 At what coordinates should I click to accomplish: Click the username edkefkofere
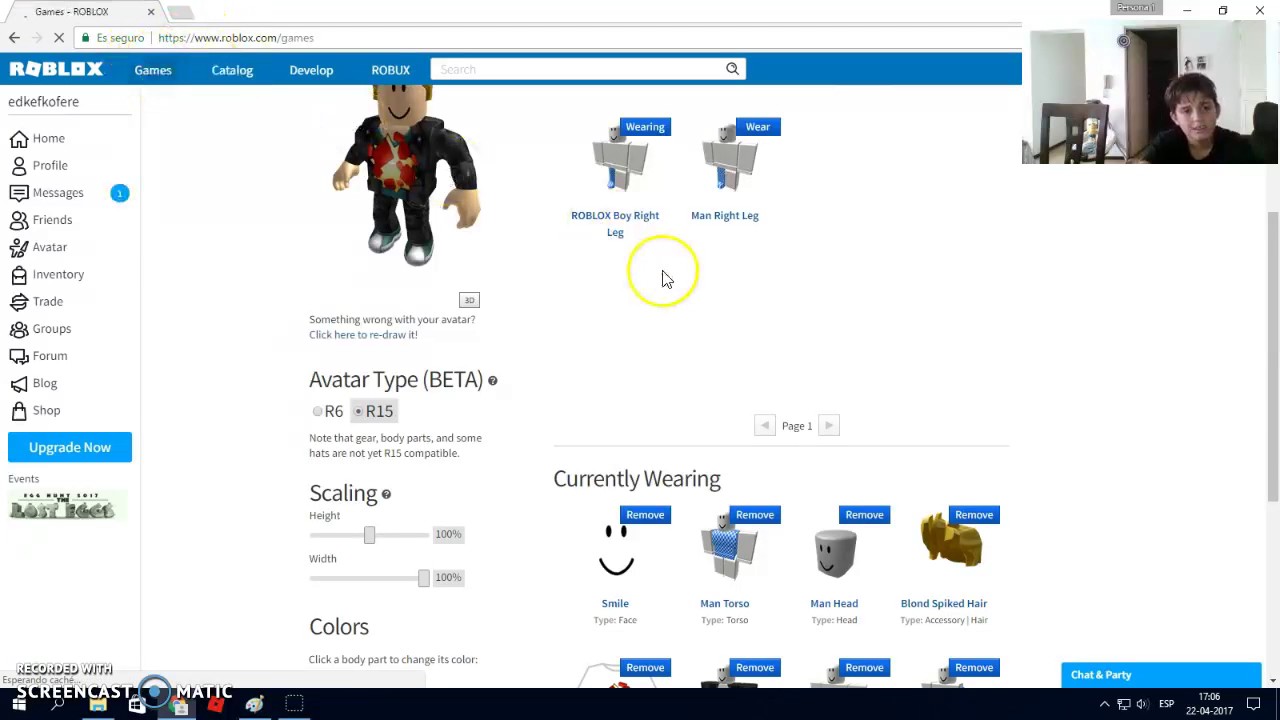[x=43, y=101]
